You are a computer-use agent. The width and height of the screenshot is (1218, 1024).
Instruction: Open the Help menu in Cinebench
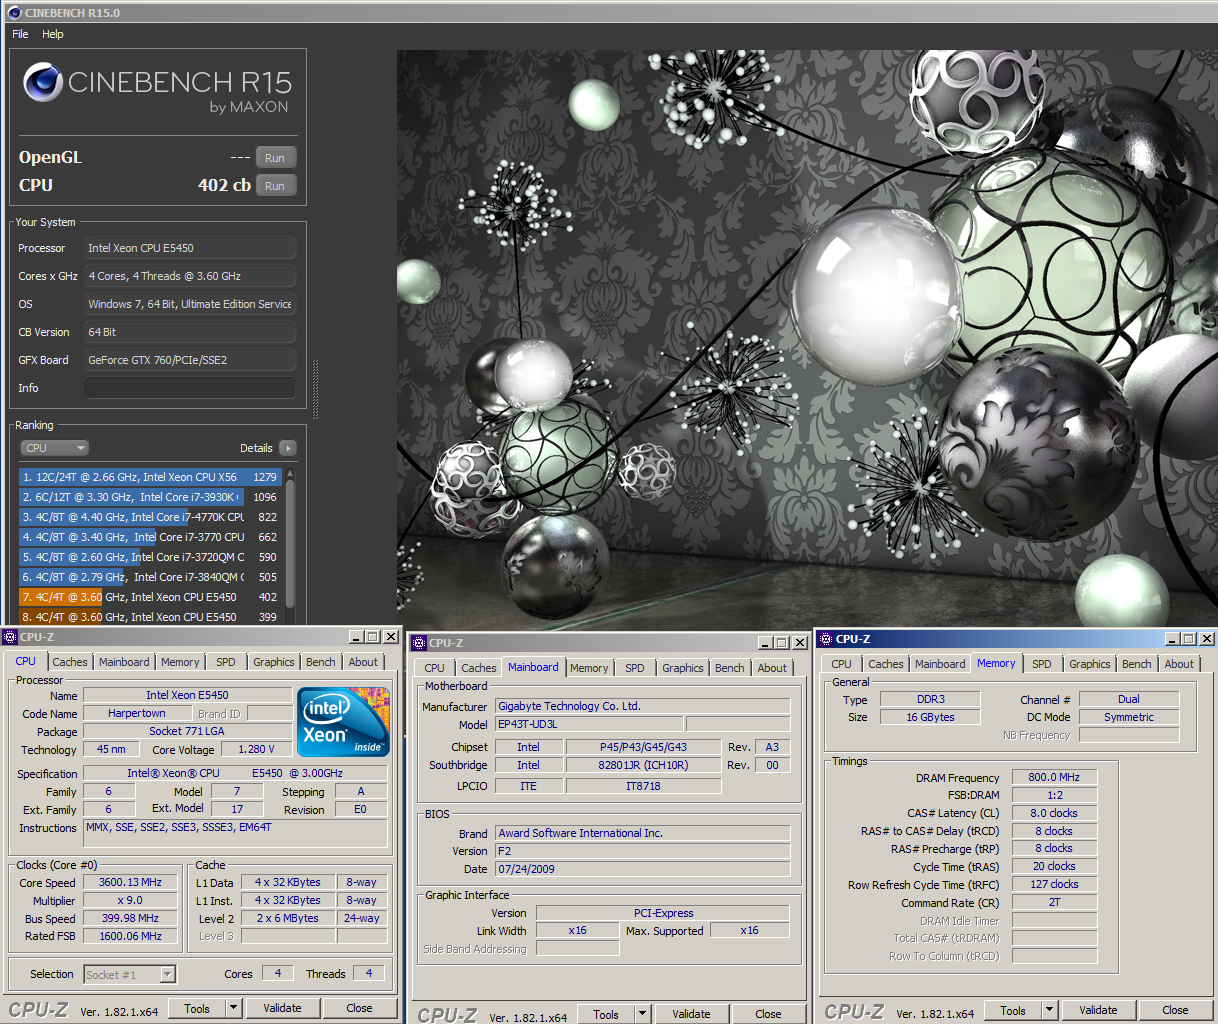click(x=53, y=34)
